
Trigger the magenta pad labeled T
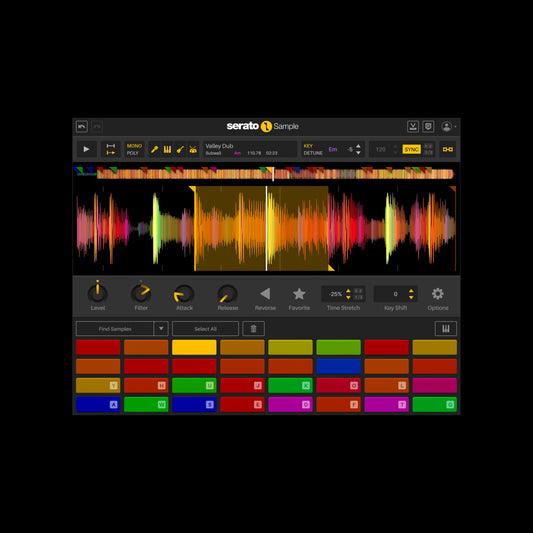[x=386, y=405]
